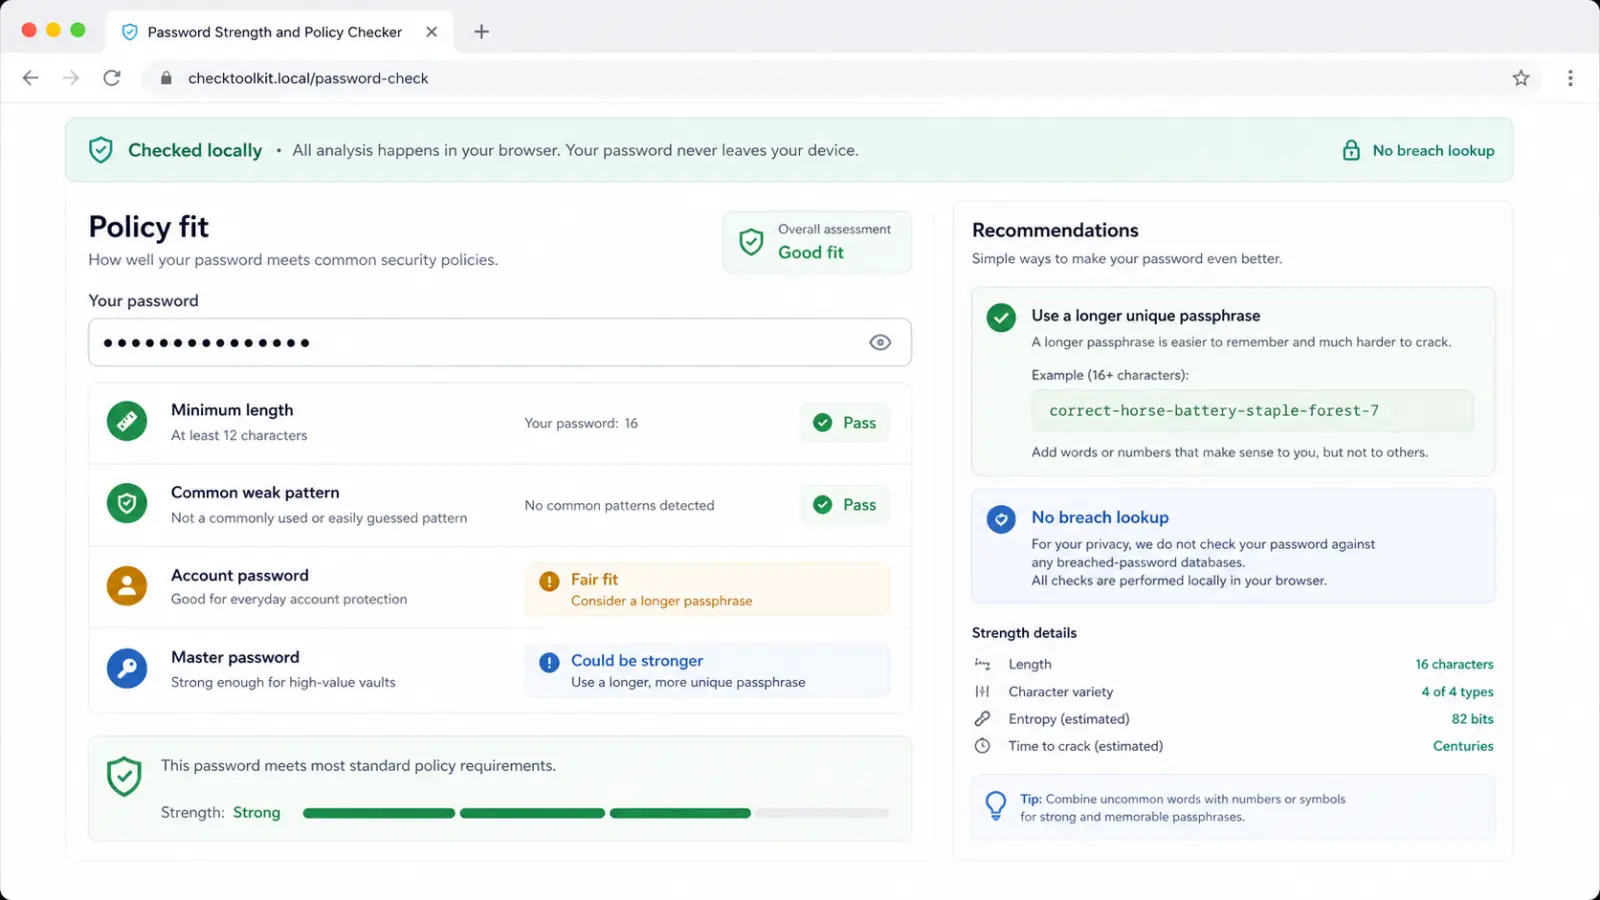Bookmark this page with the star icon

pos(1521,78)
